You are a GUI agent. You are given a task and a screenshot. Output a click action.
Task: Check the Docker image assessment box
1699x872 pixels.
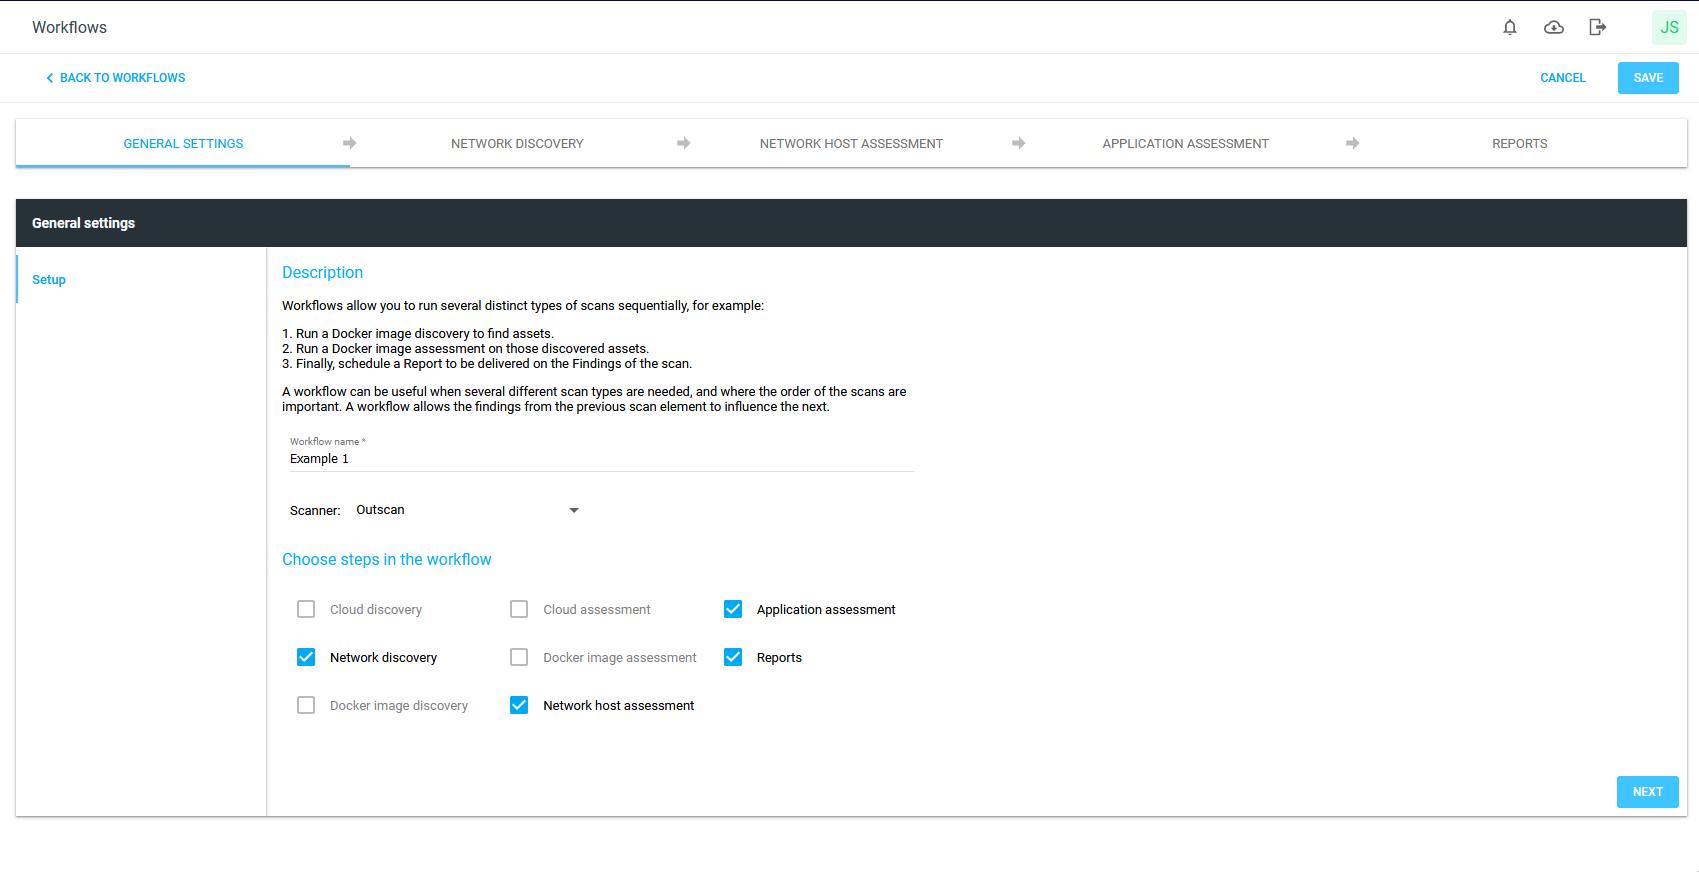click(x=519, y=658)
